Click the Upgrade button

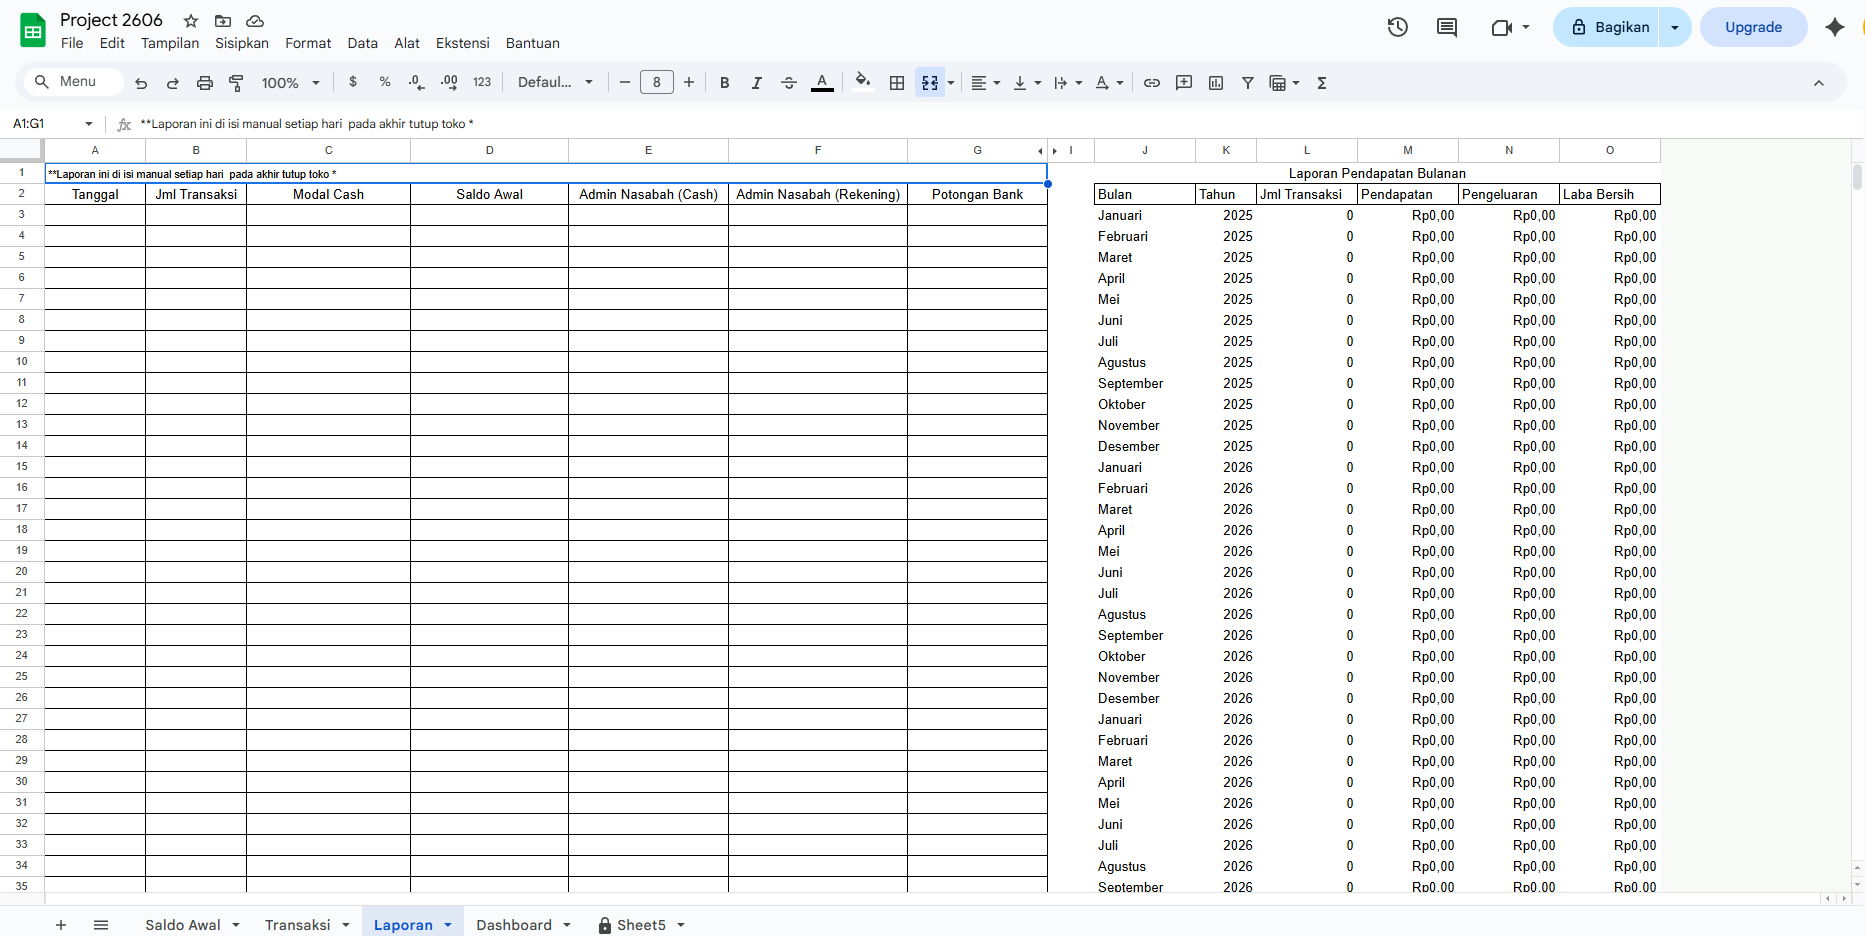[1753, 27]
